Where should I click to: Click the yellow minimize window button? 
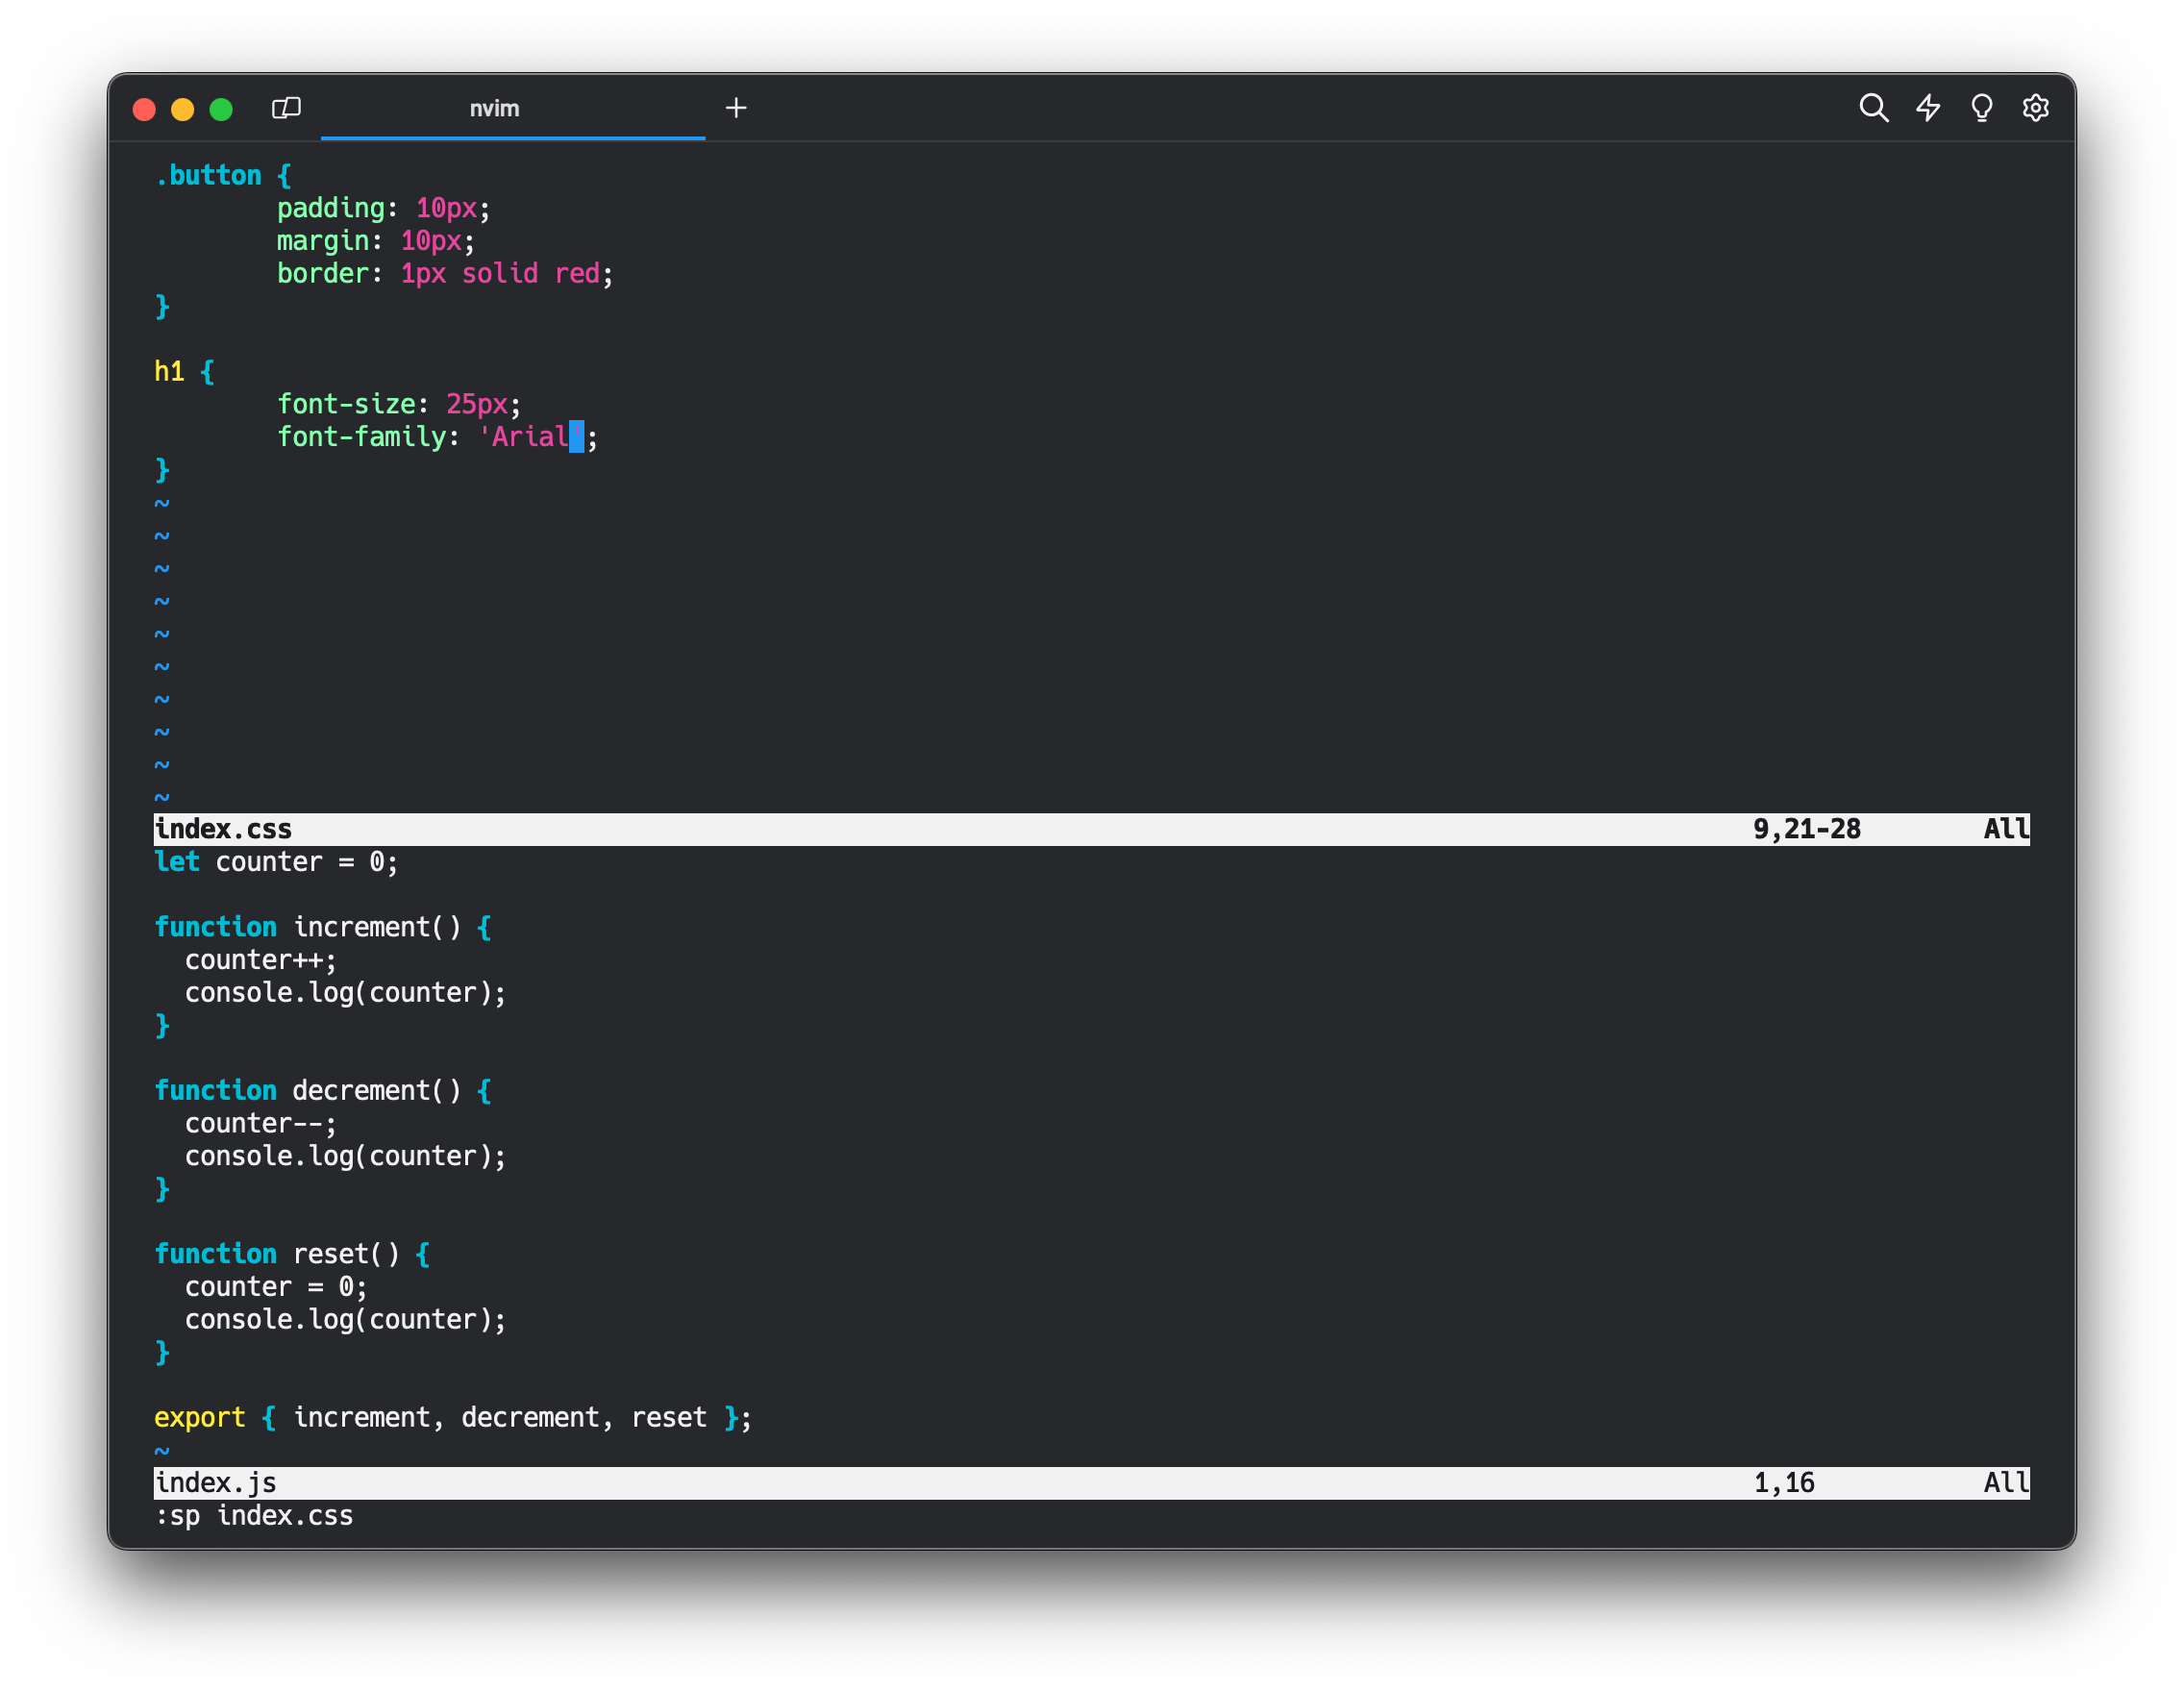pyautogui.click(x=182, y=109)
